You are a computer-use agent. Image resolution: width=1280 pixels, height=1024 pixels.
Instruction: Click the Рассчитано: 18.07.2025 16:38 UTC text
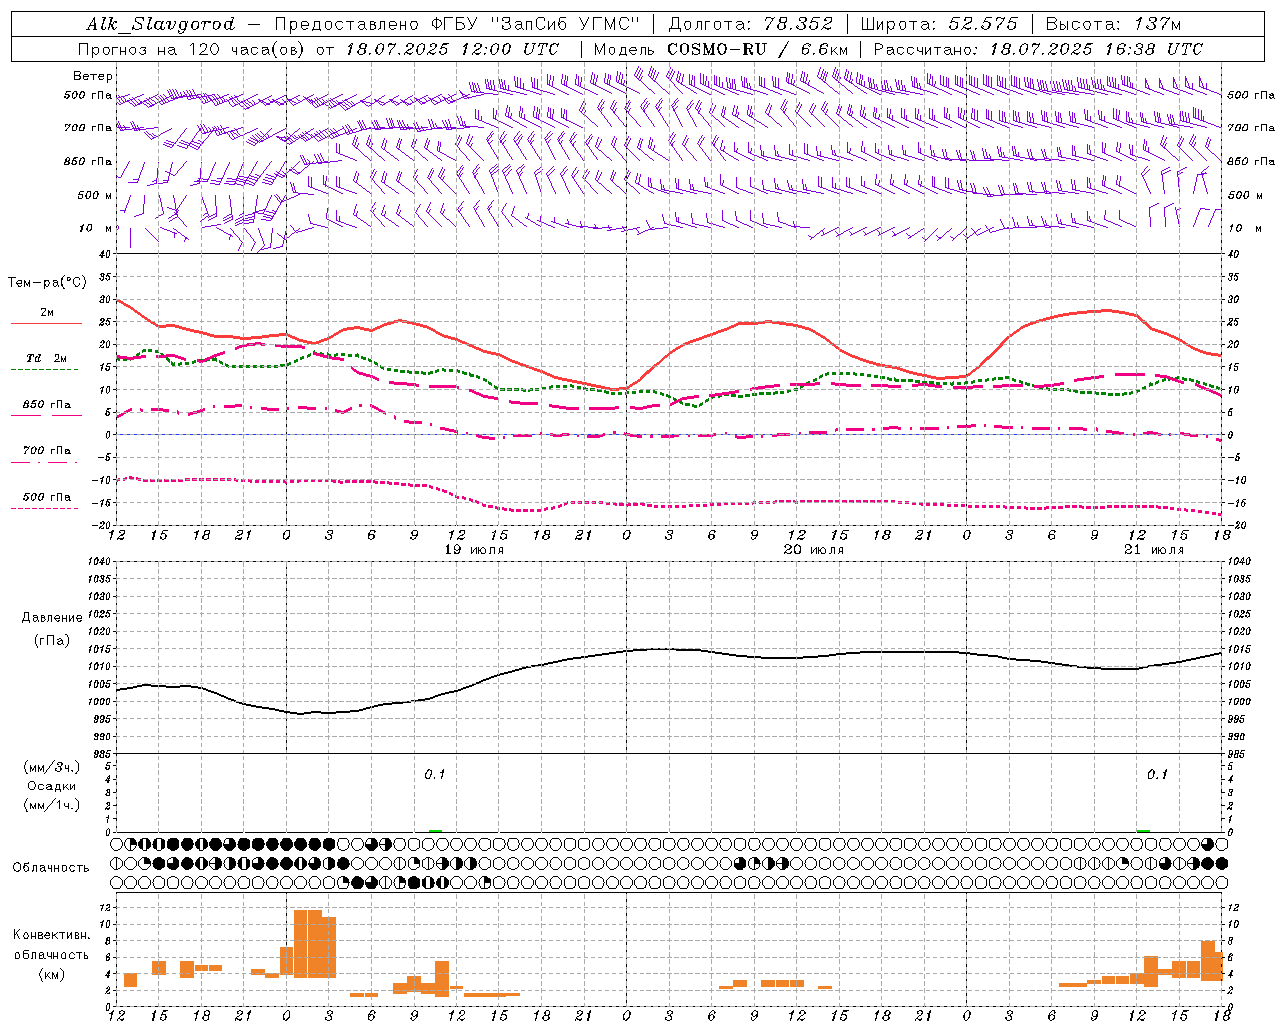pos(1038,49)
